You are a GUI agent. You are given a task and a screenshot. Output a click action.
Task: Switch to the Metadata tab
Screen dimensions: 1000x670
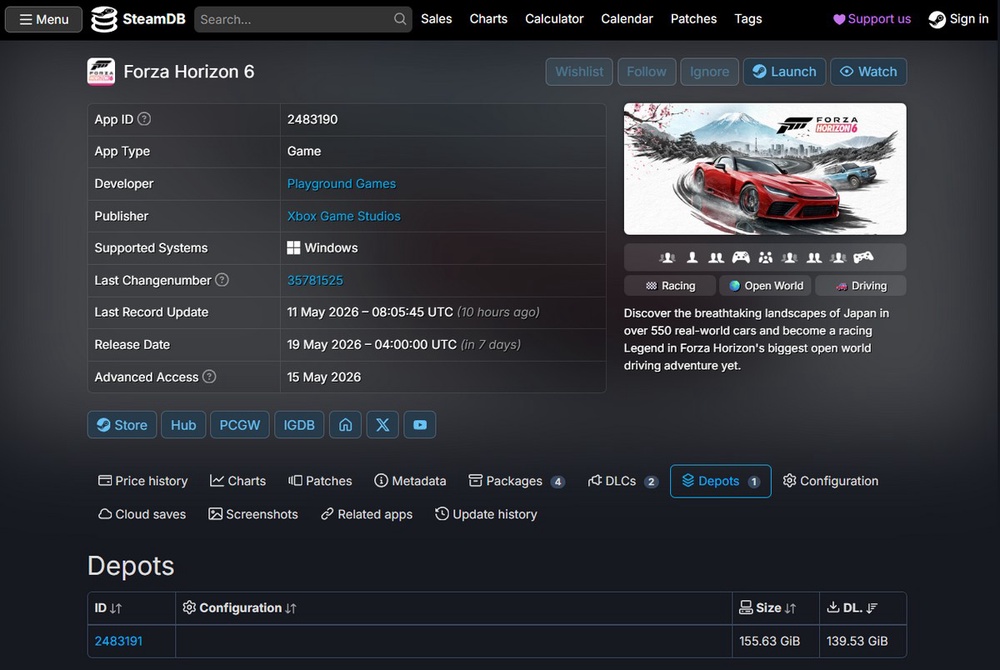(x=410, y=481)
